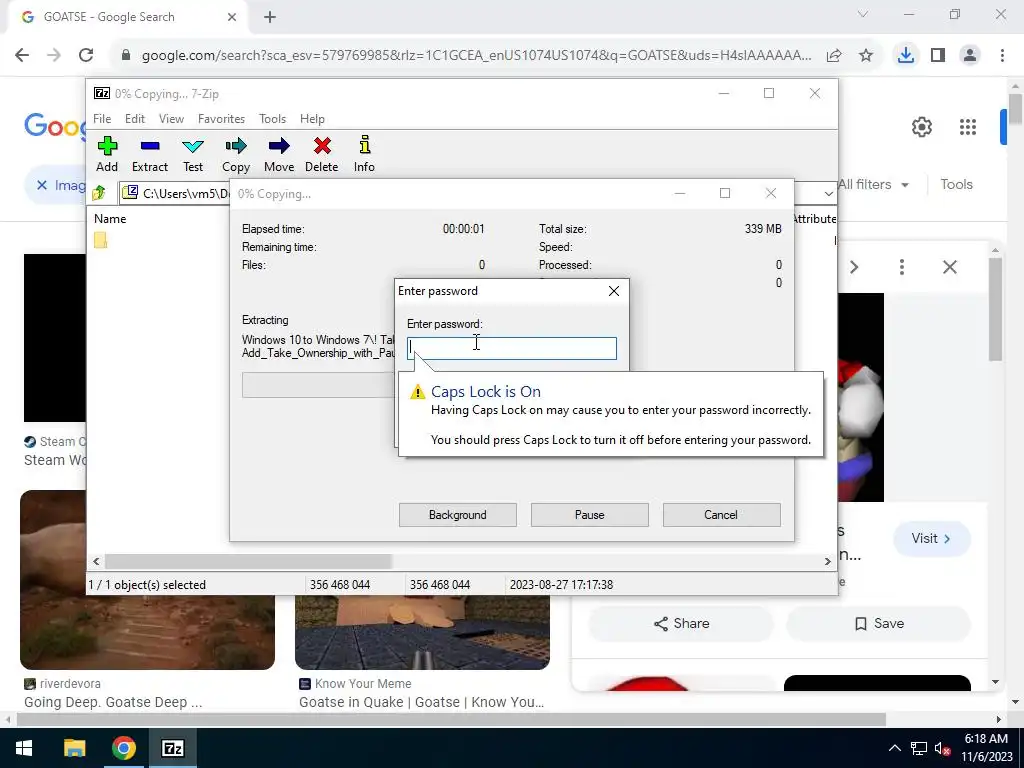Click the Background button in the copying dialog
Viewport: 1024px width, 768px height.
(x=458, y=515)
